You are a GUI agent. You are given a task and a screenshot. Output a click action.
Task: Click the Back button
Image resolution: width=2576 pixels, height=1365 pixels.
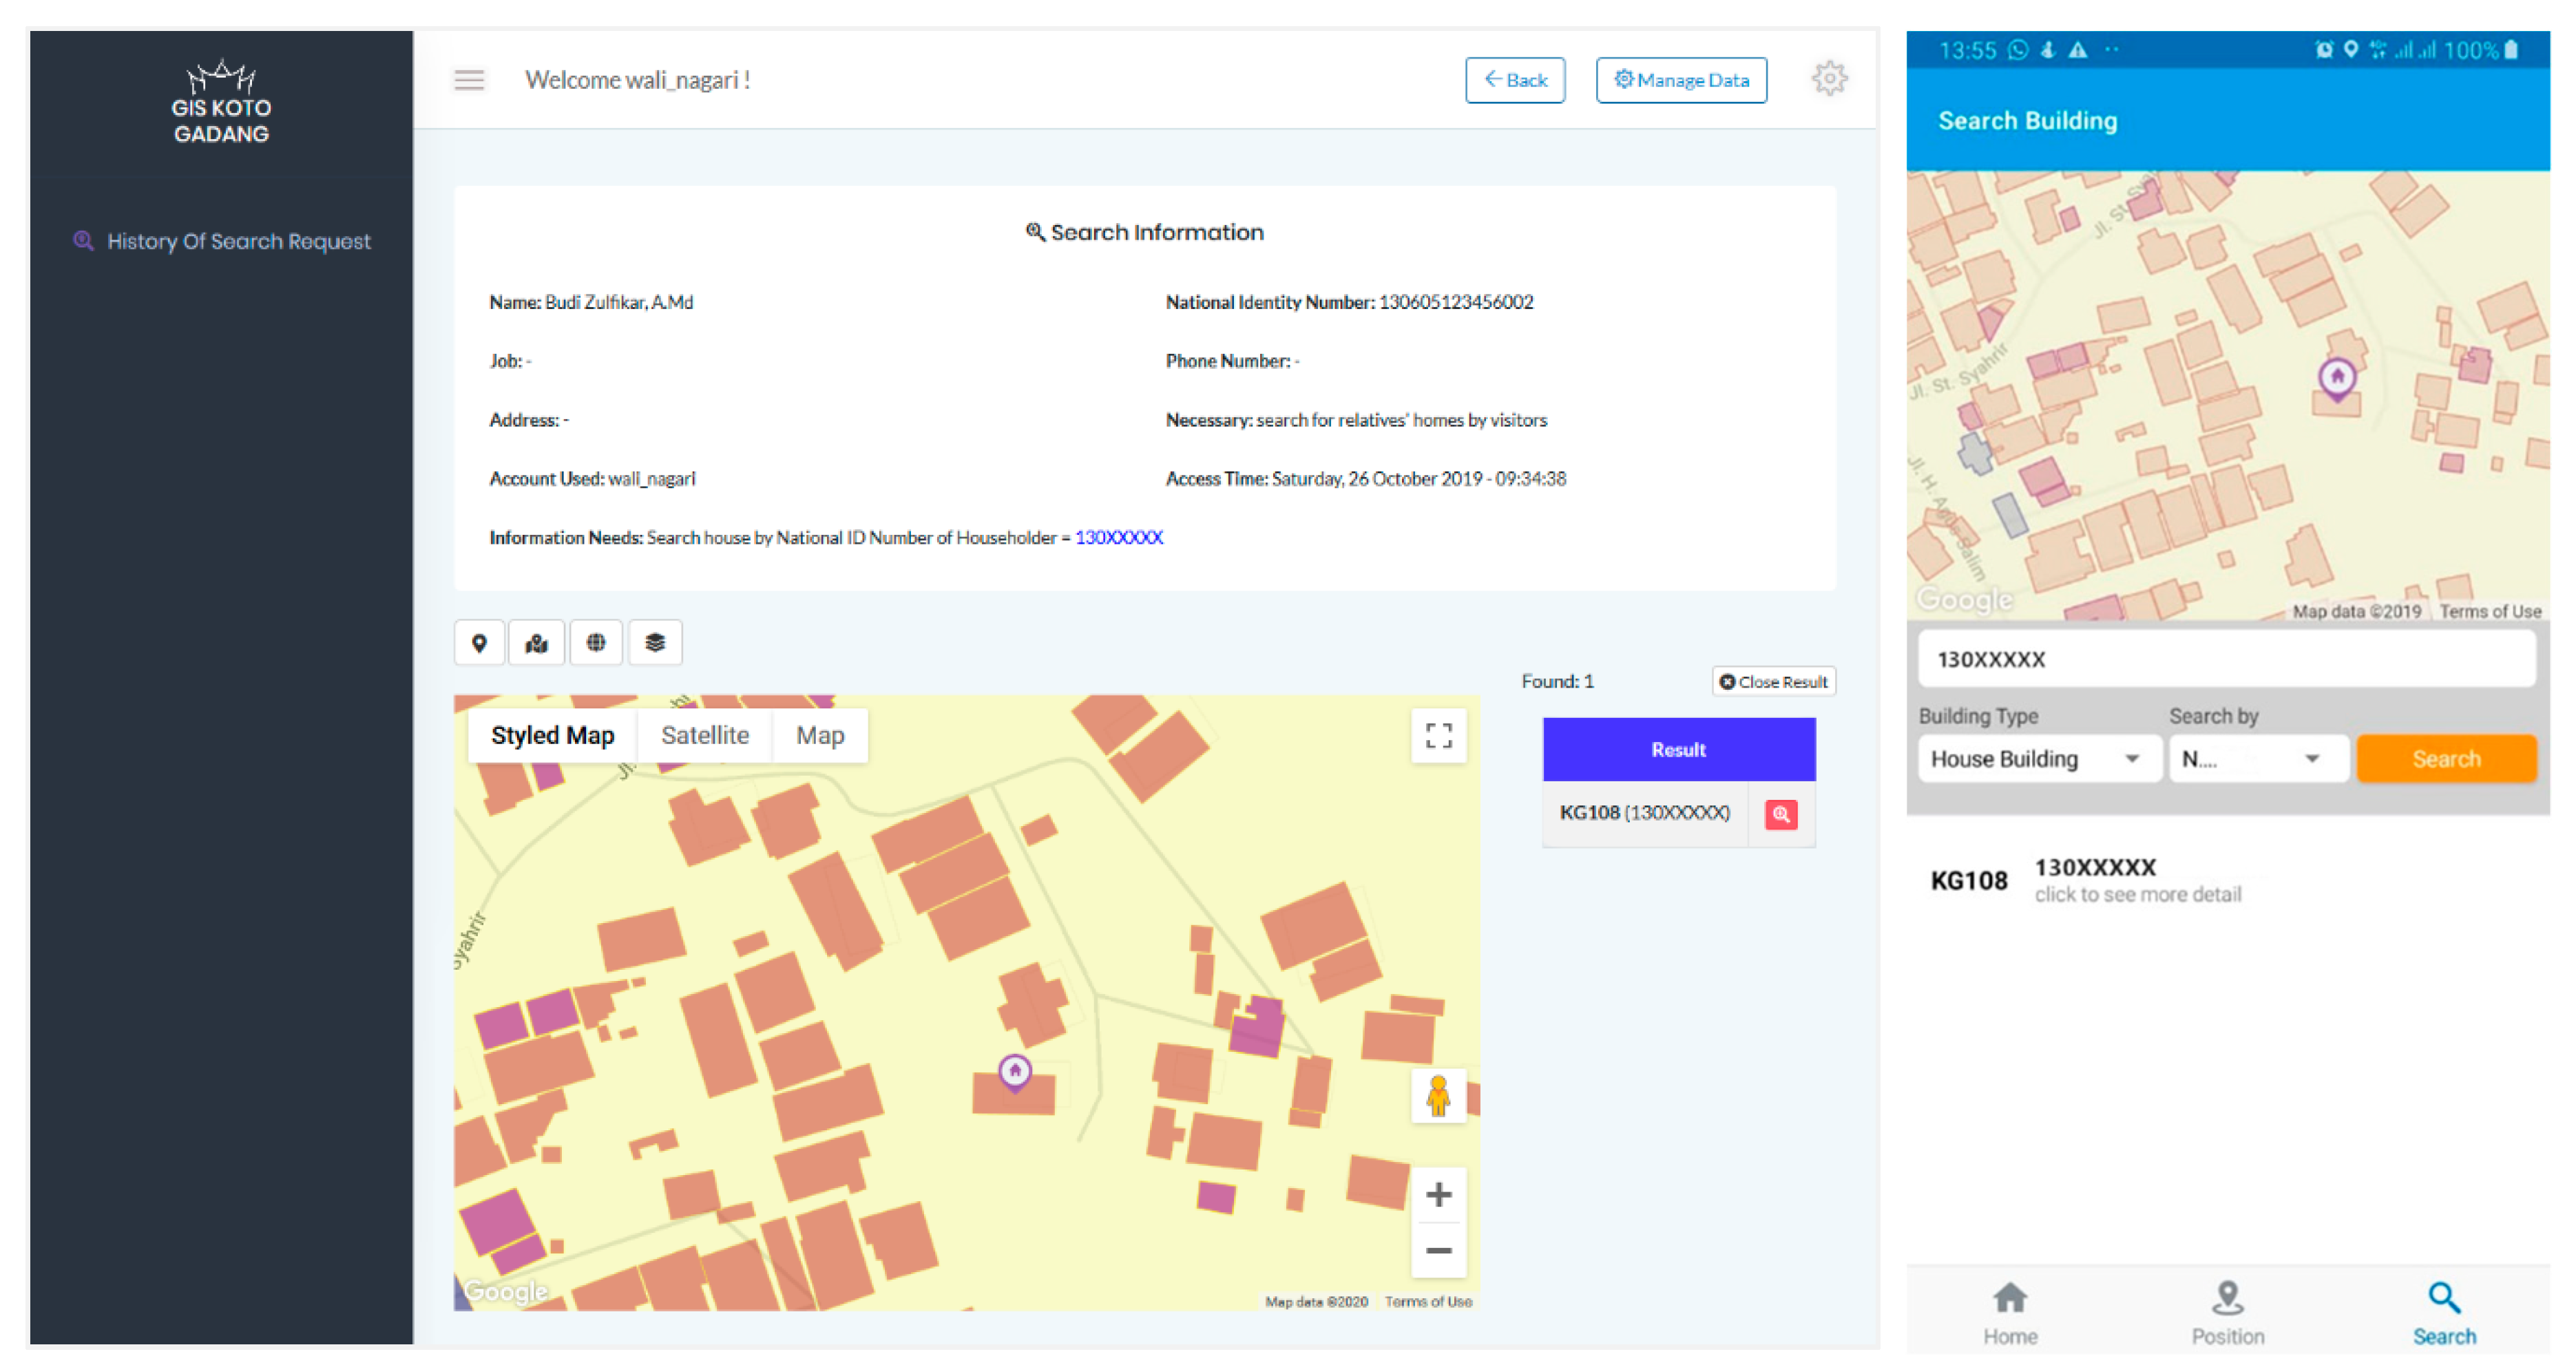pos(1514,80)
